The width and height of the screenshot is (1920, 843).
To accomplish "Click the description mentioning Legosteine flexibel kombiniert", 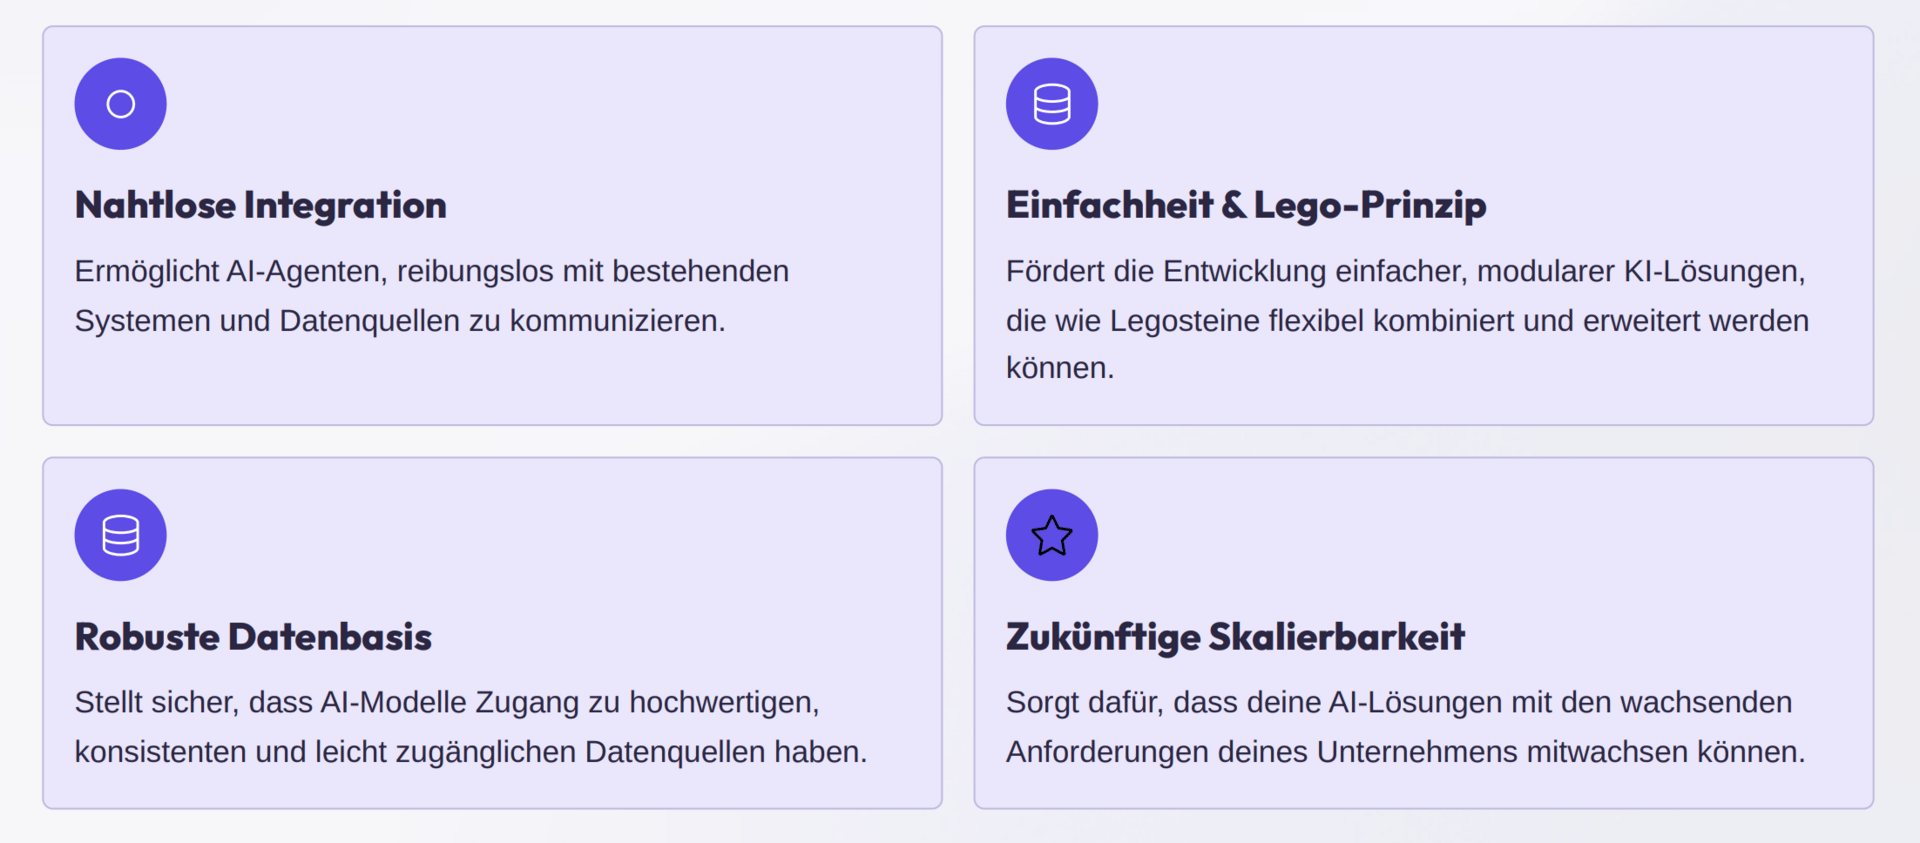I will [1408, 319].
